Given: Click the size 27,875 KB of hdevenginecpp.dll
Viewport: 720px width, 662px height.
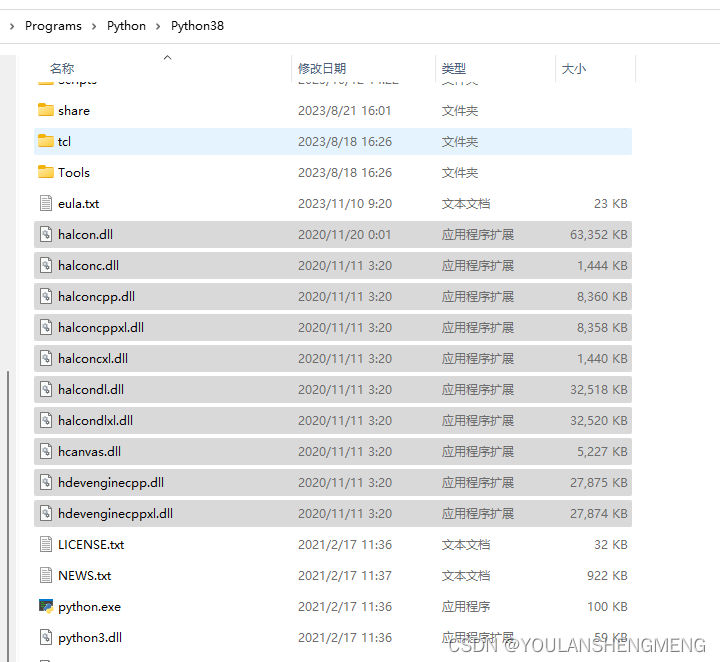Looking at the screenshot, I should [599, 482].
